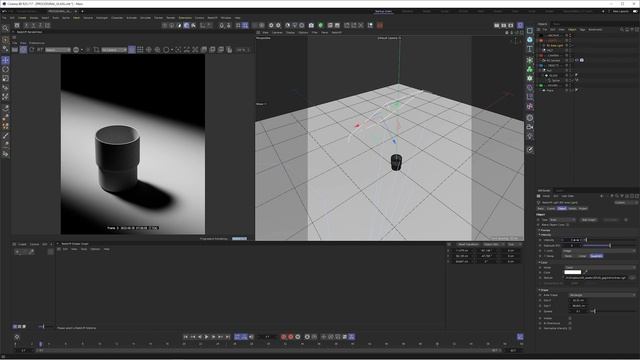Click the brush tool in left toolbar
Image resolution: width=640 pixels, height=360 pixels.
(x=5, y=136)
